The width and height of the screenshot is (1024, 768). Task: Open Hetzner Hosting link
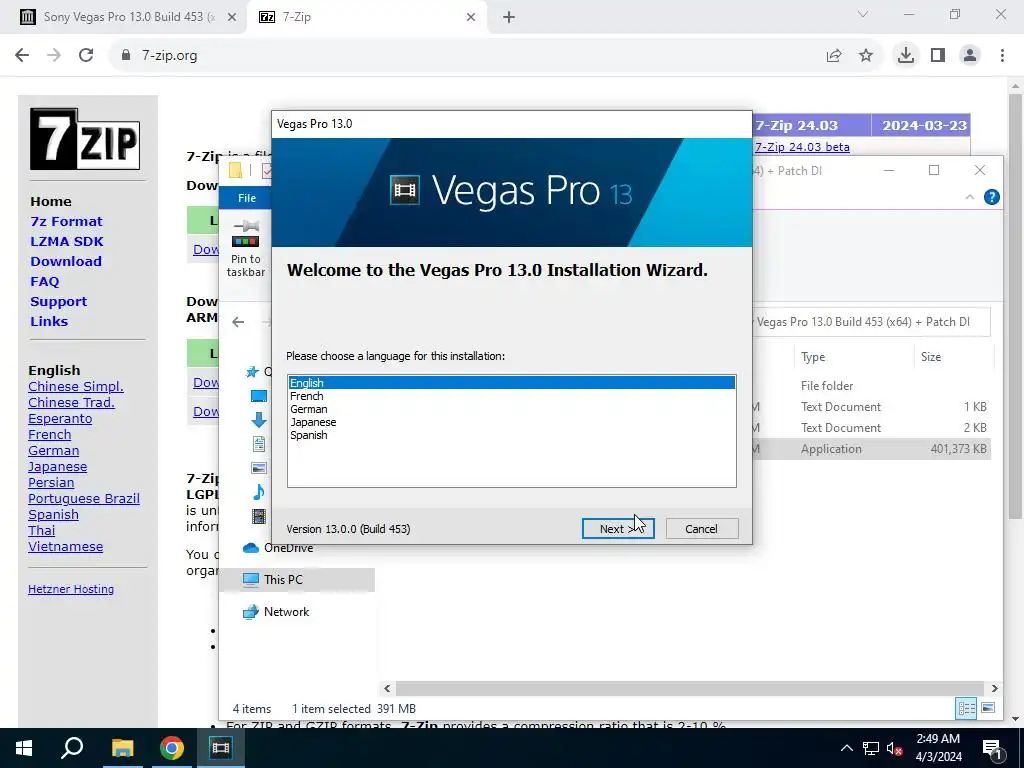point(71,589)
